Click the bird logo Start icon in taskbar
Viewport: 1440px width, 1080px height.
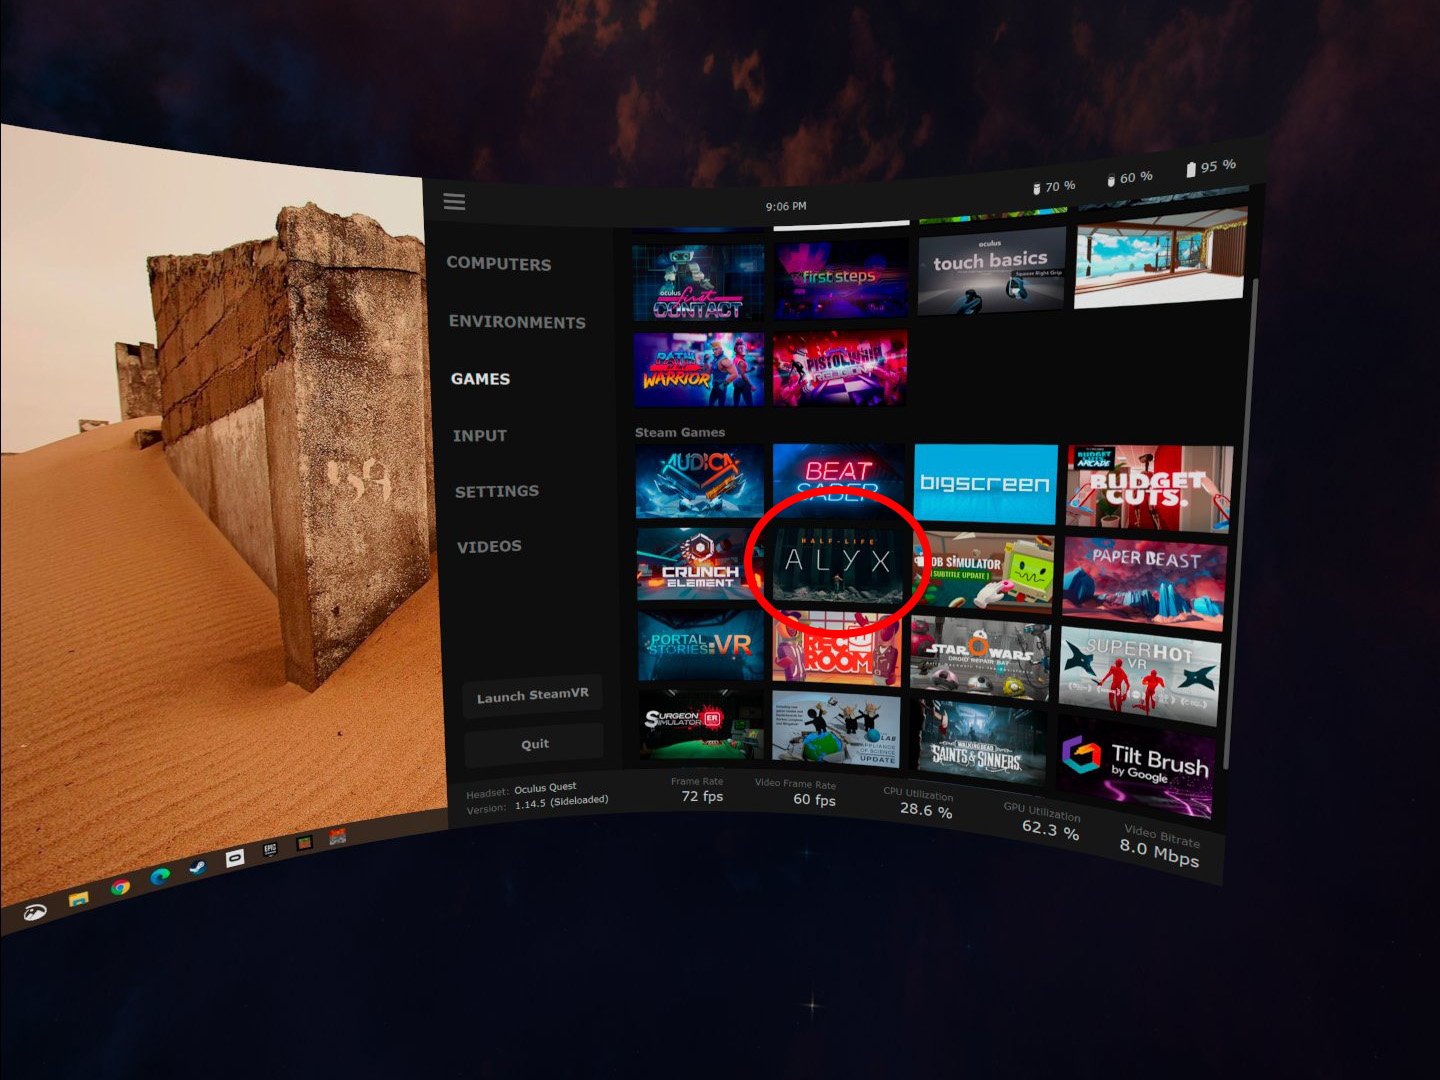coord(35,911)
